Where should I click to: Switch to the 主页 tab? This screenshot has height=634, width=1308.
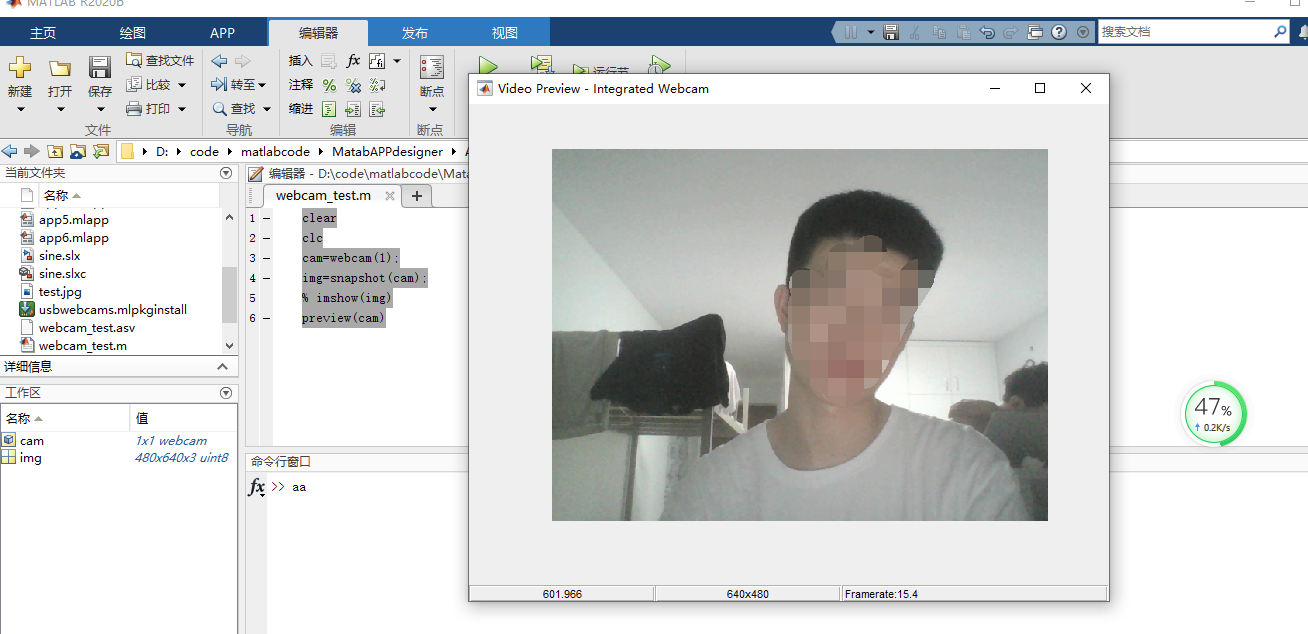click(x=43, y=33)
